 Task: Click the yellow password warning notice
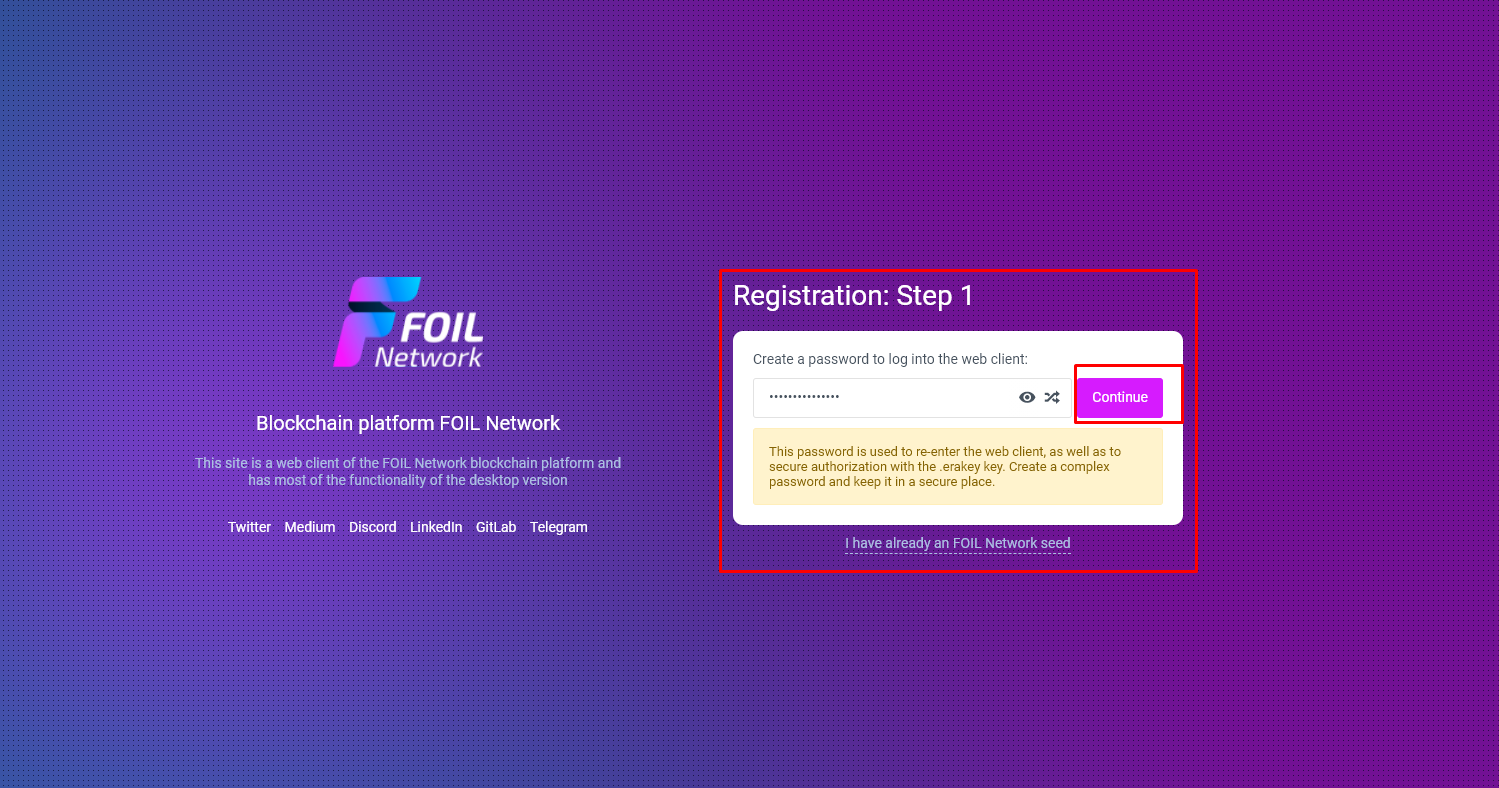tap(958, 467)
